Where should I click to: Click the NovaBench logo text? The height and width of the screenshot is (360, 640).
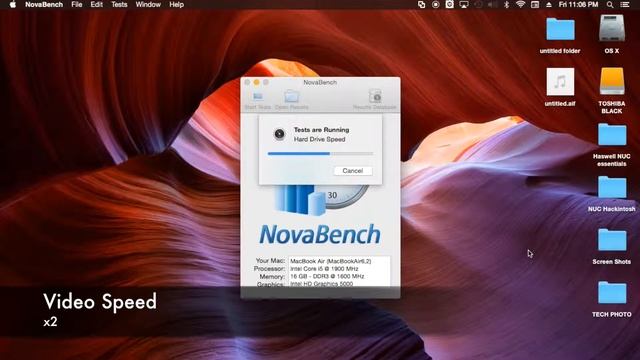point(320,234)
